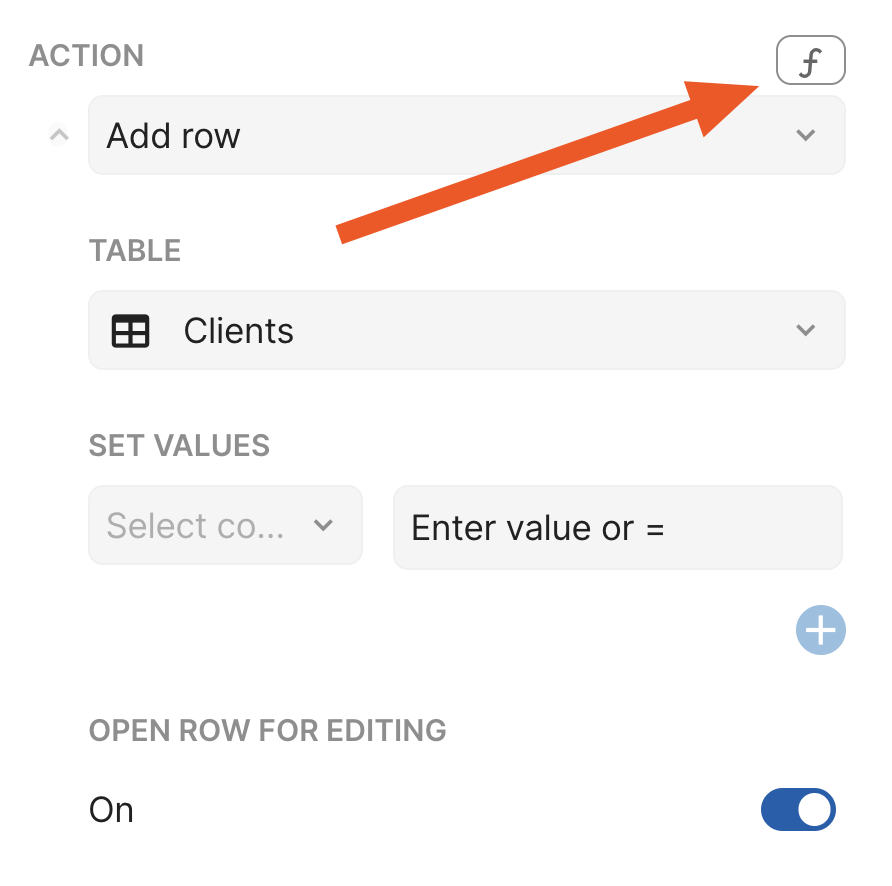Click the chevron in the Select column box
892x886 pixels.
coord(323,525)
